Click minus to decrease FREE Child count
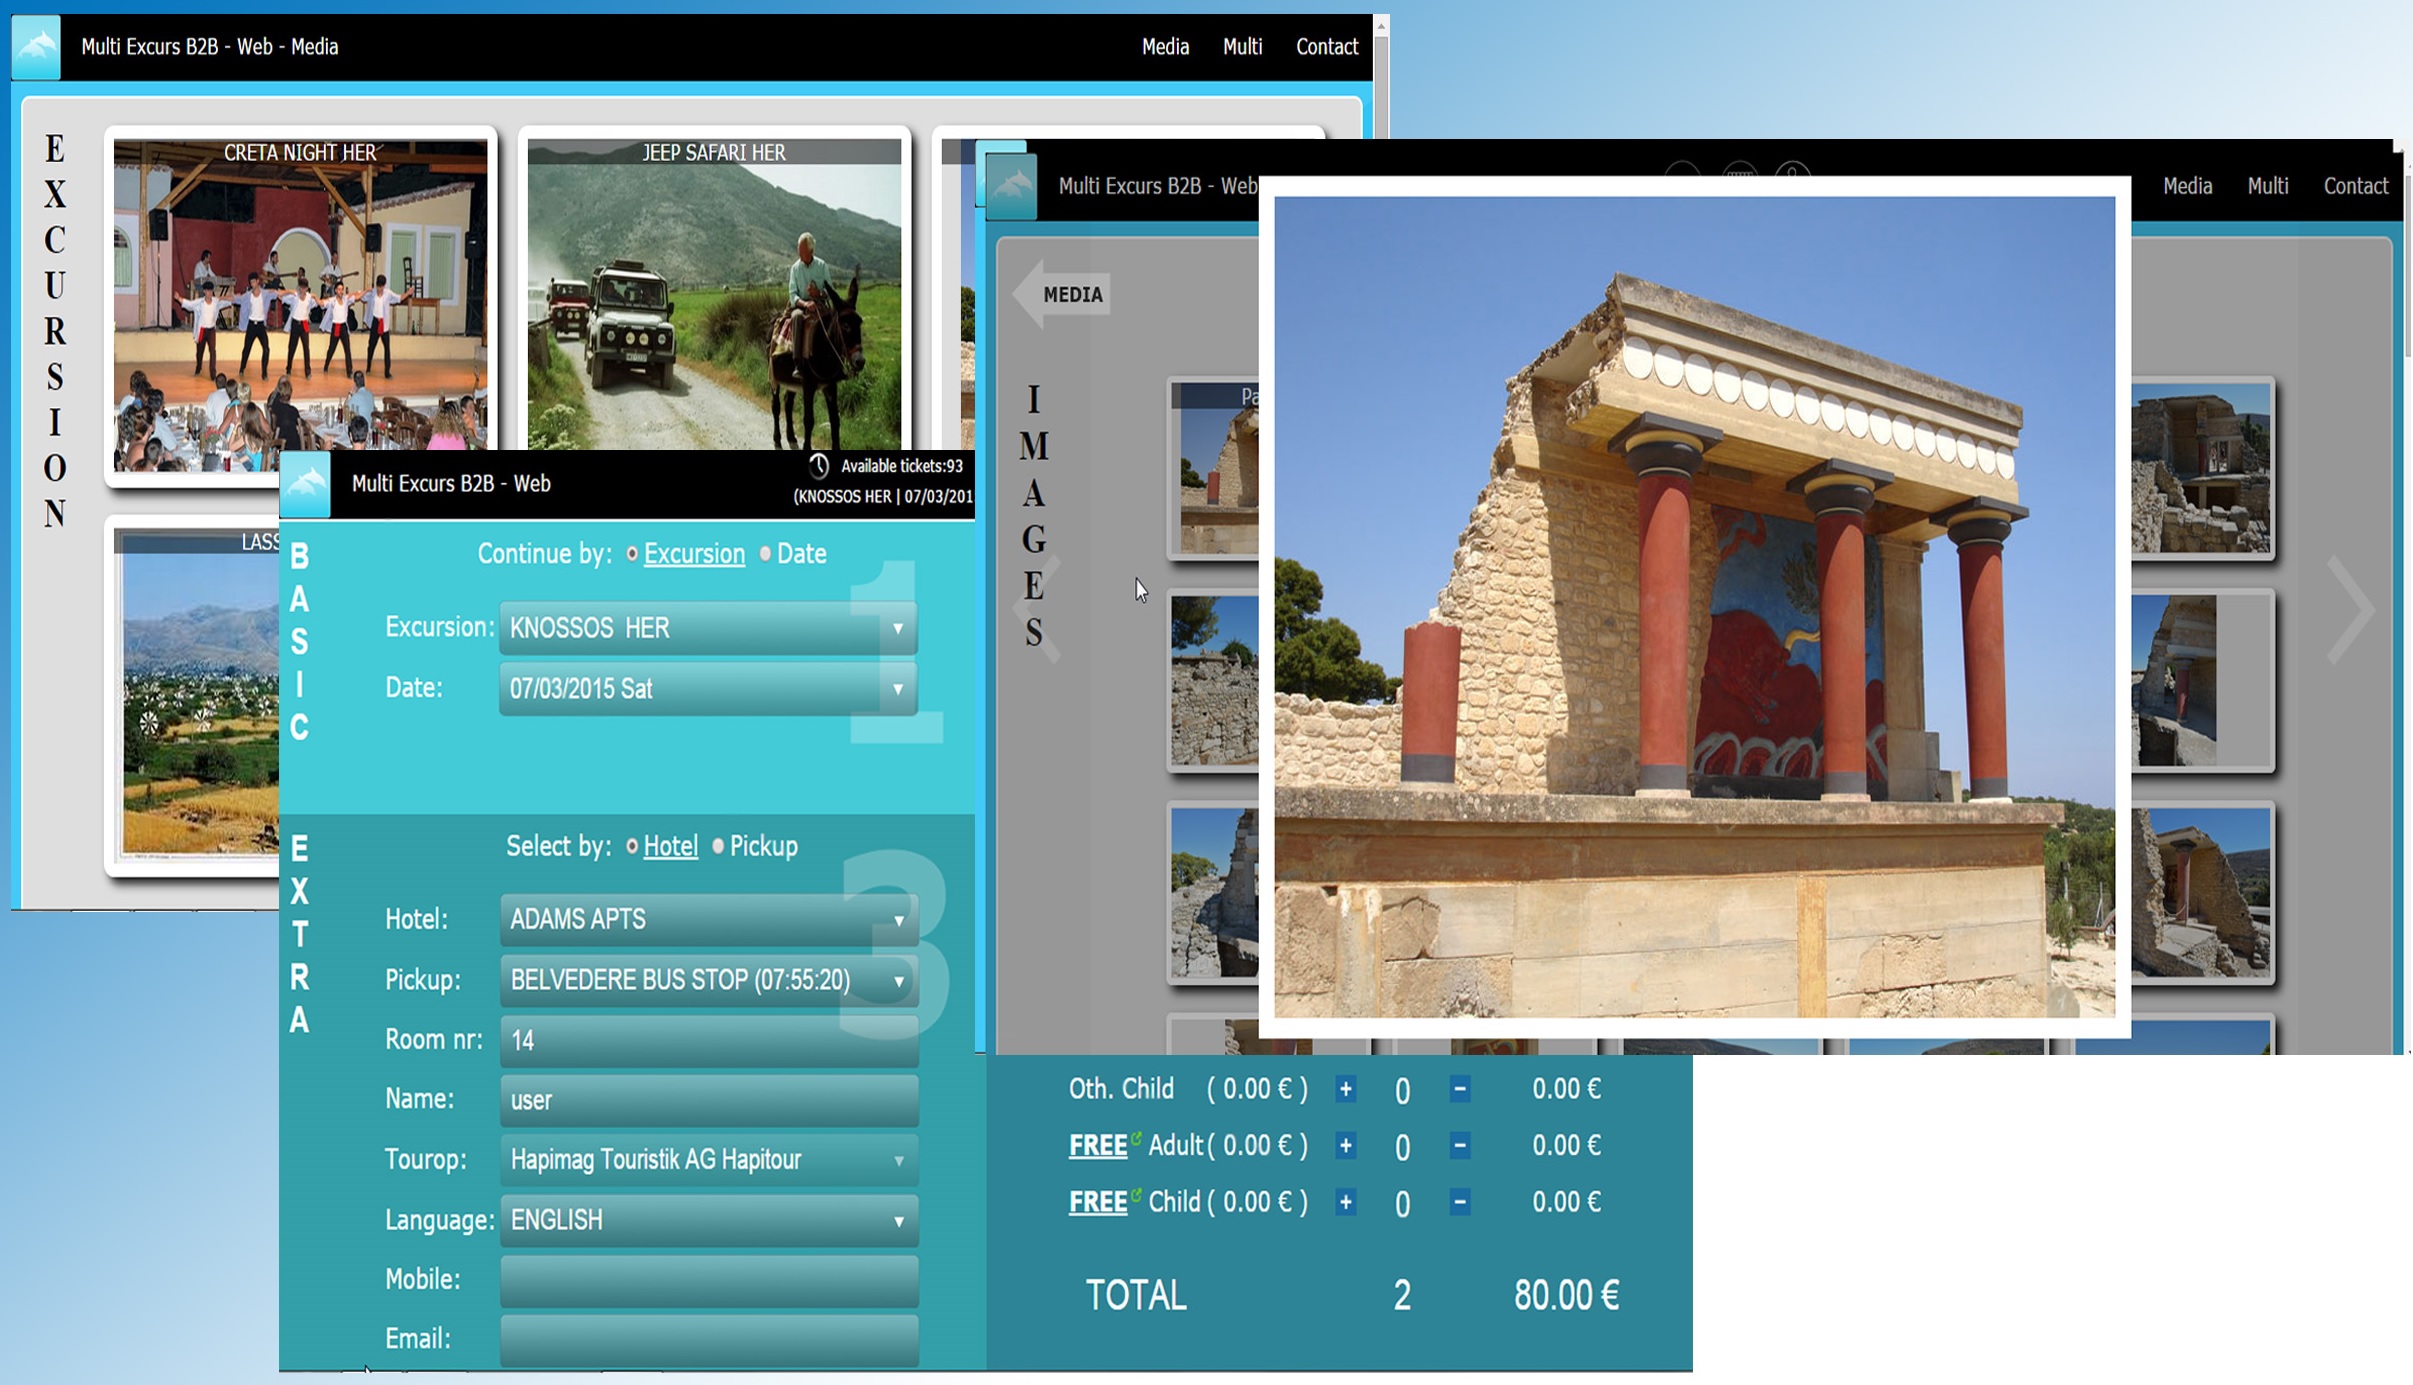The width and height of the screenshot is (2413, 1385). [1461, 1203]
